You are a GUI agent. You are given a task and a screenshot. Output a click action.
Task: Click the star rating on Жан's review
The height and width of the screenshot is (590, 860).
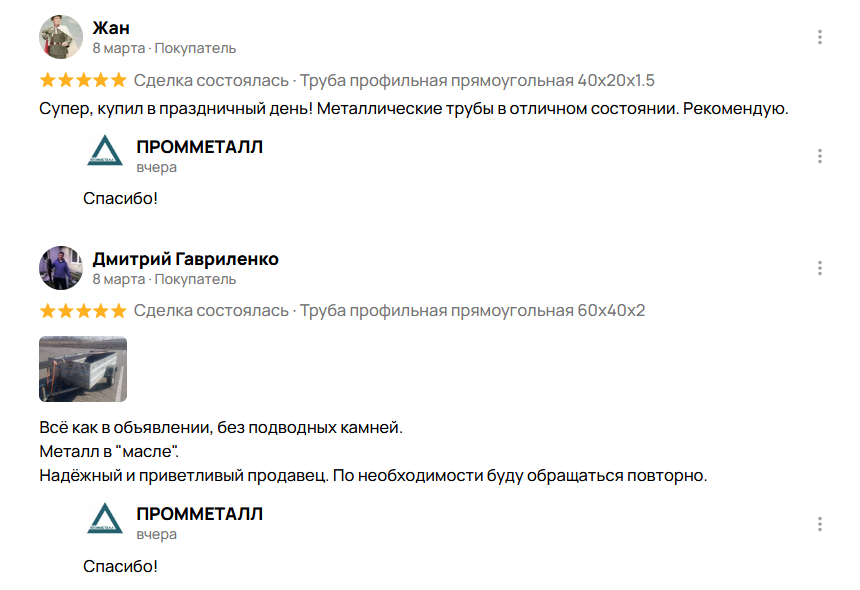pyautogui.click(x=82, y=80)
